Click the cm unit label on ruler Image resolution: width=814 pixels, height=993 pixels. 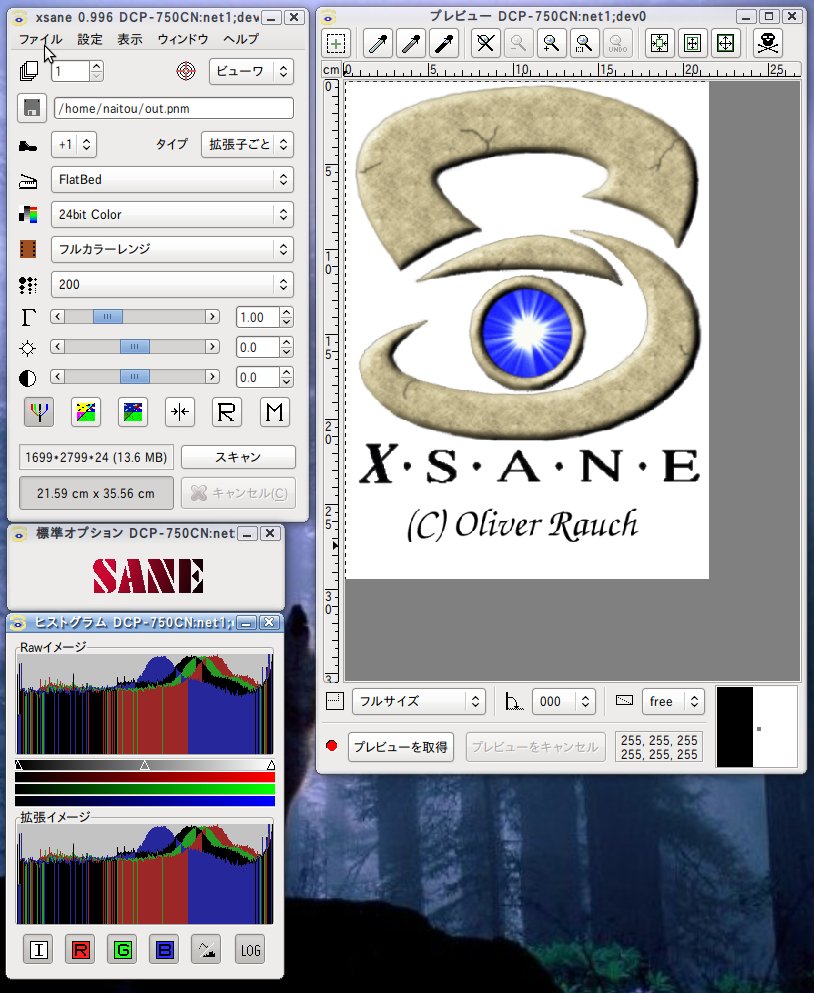tap(331, 70)
